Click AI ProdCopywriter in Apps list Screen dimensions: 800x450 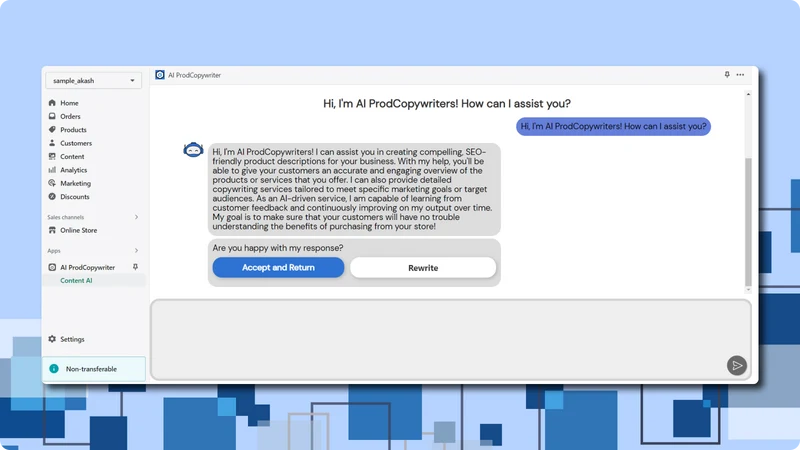(x=88, y=267)
